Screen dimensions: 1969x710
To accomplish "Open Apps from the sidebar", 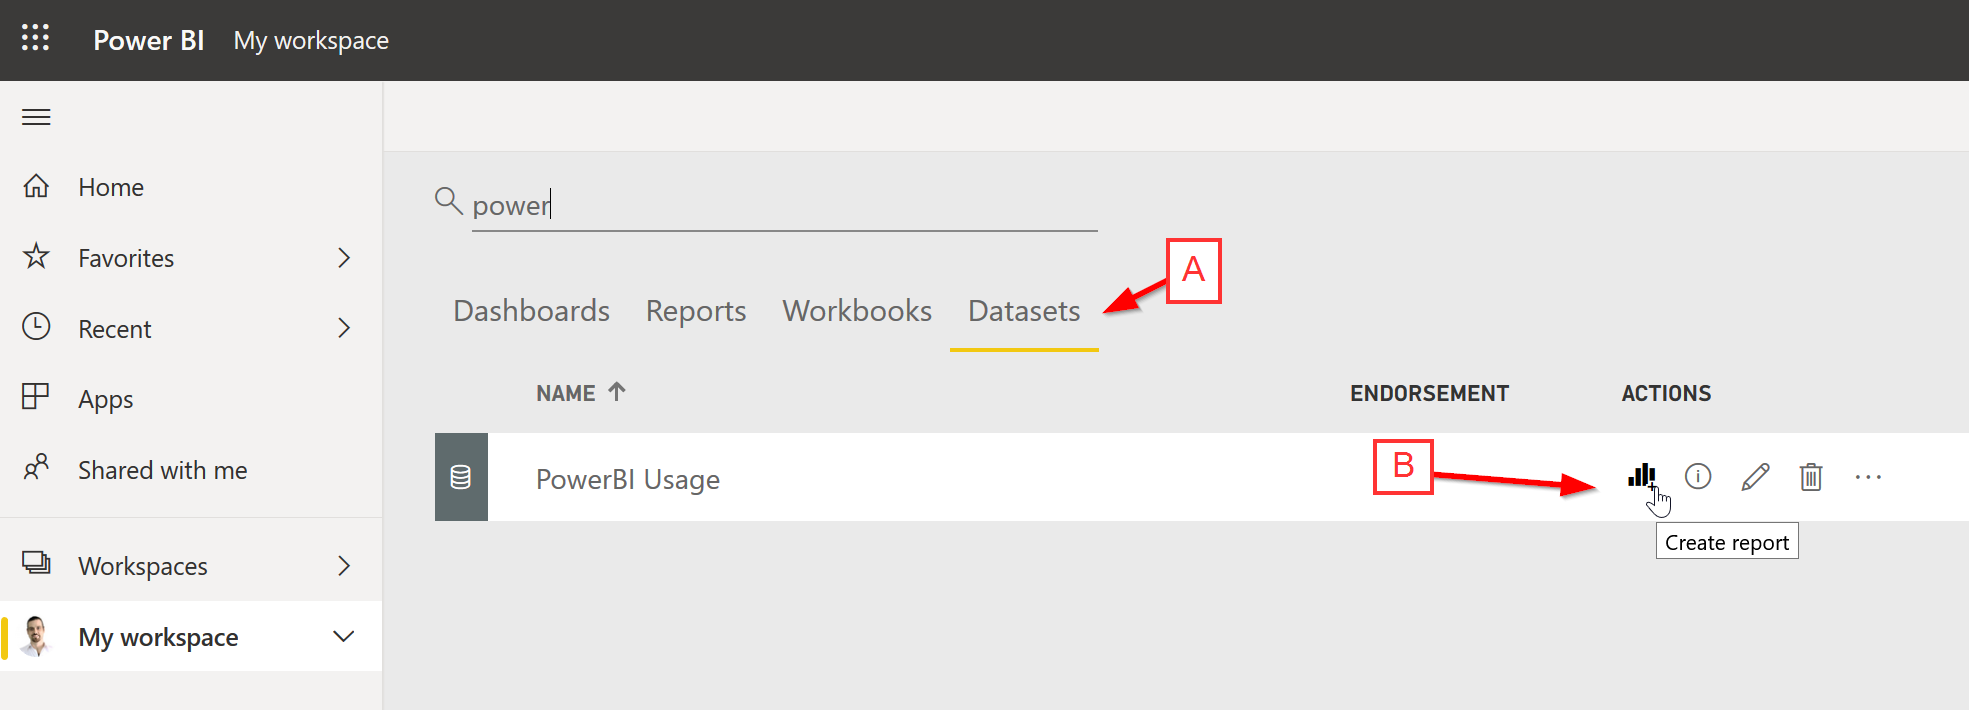I will [105, 399].
